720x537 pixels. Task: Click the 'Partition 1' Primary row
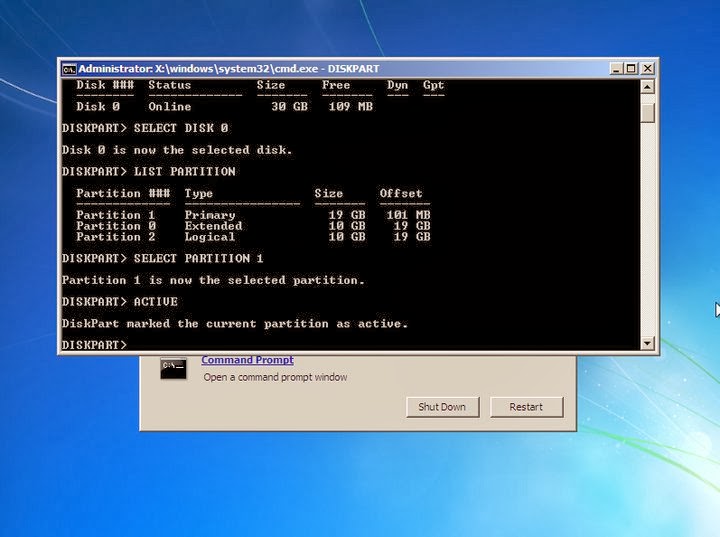click(253, 215)
